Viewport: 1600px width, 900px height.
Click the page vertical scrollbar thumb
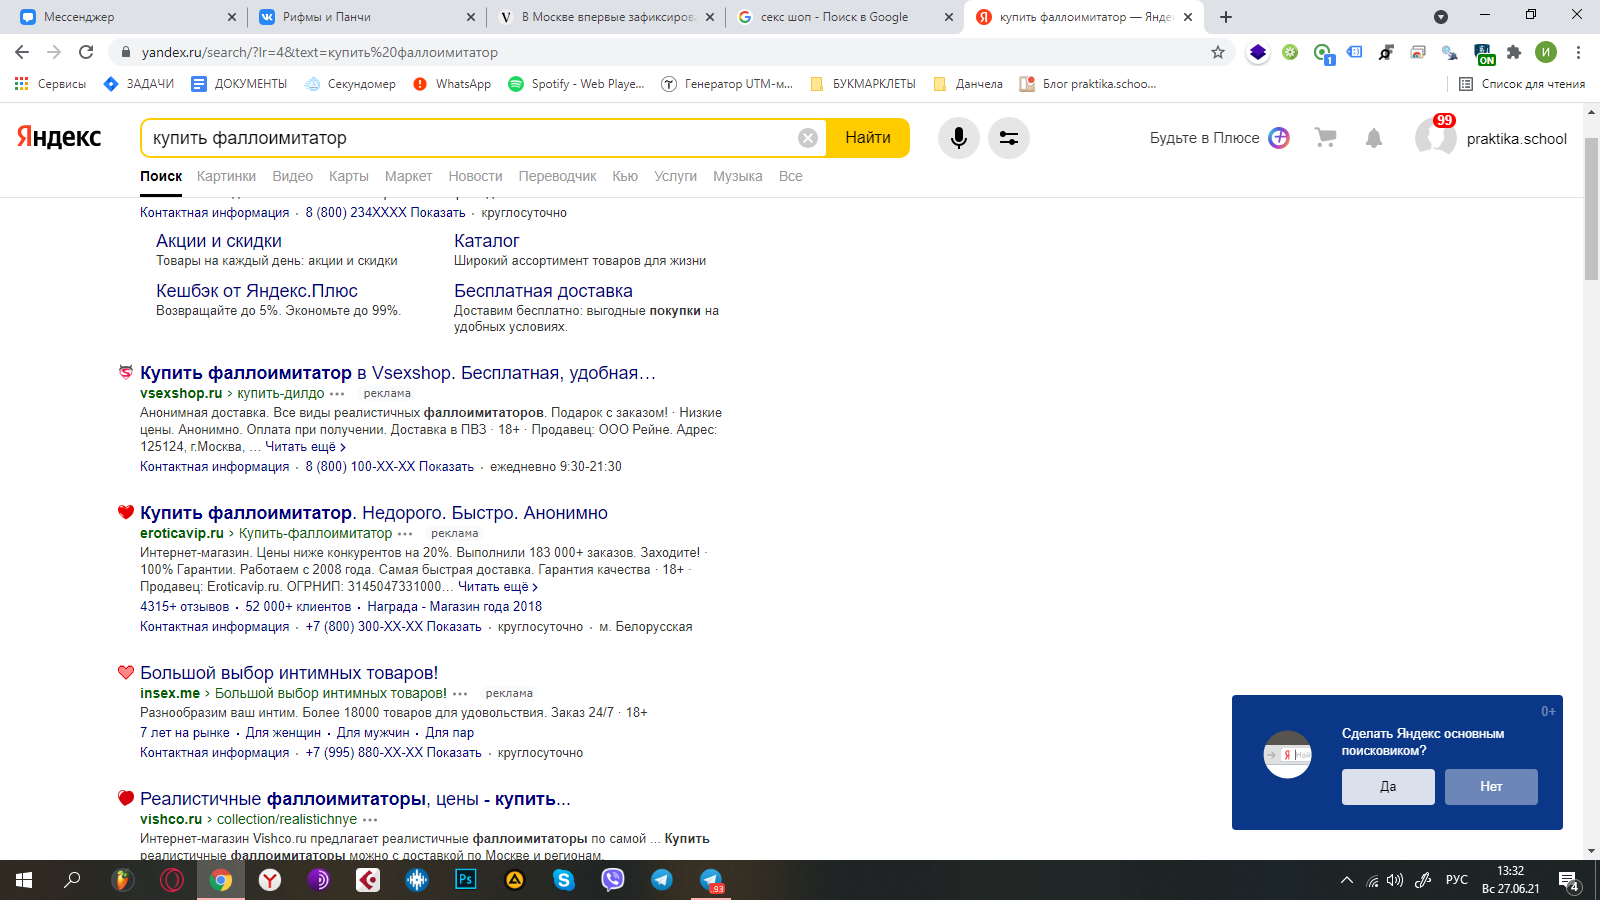[x=1592, y=209]
